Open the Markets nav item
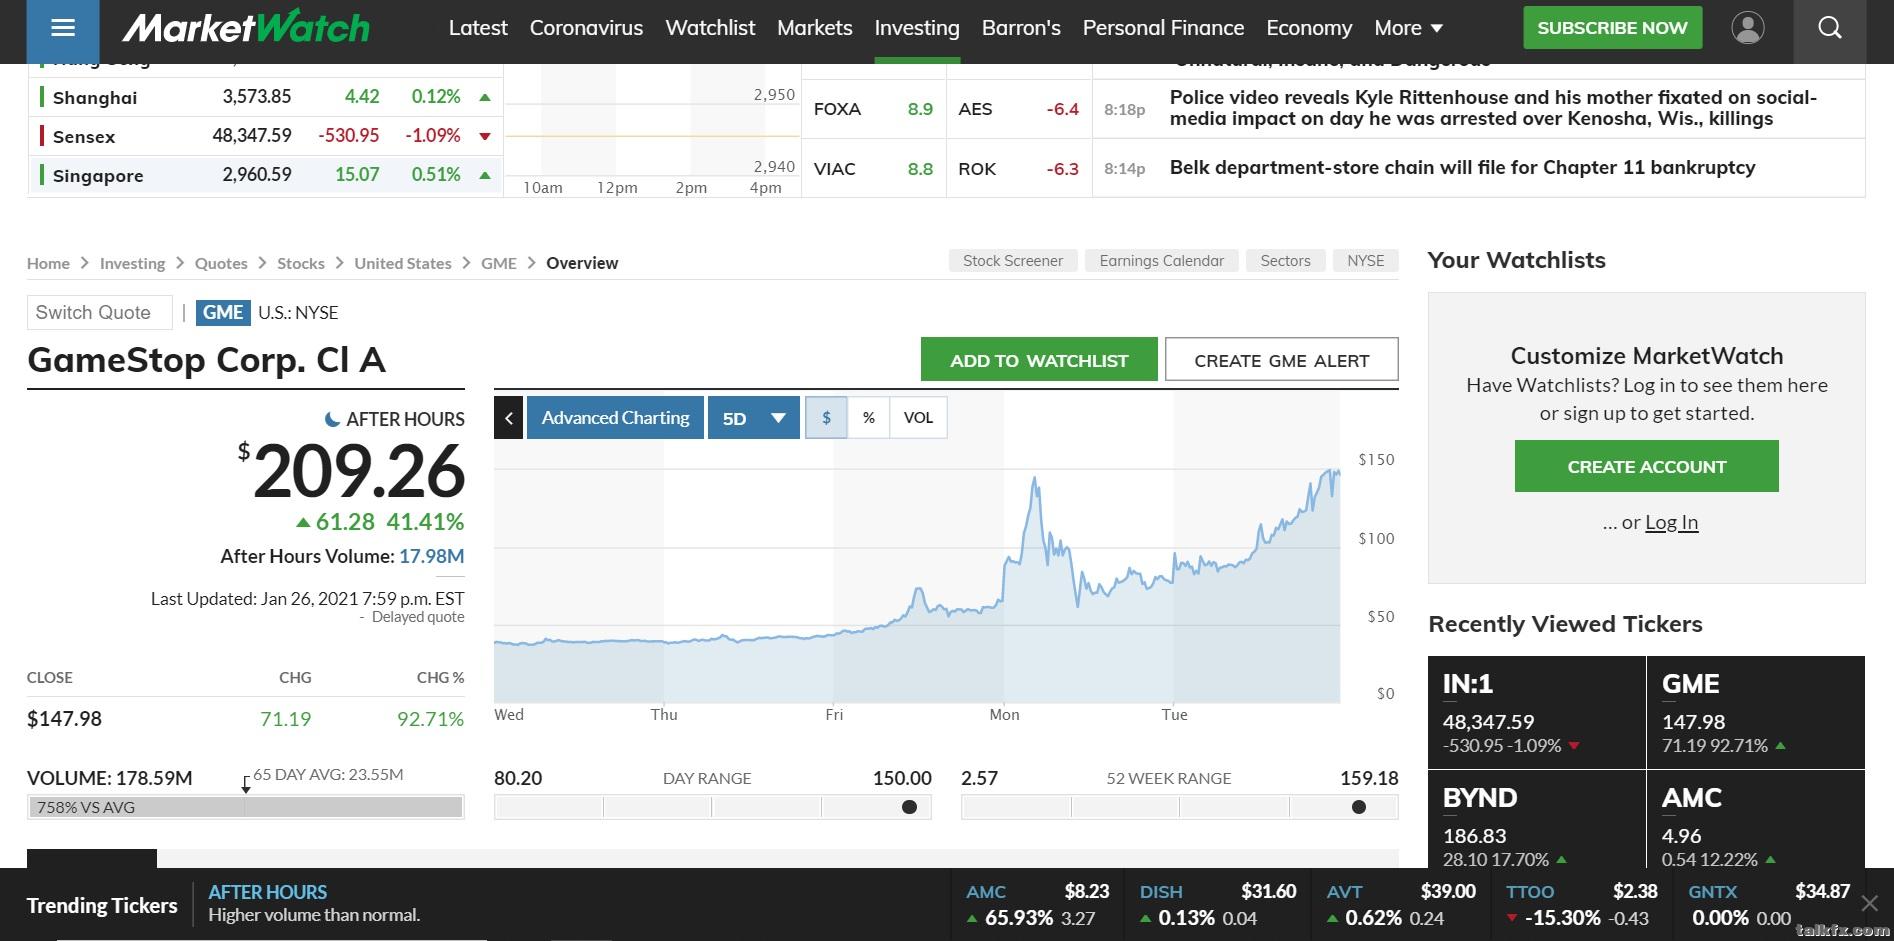The width and height of the screenshot is (1894, 941). pyautogui.click(x=814, y=28)
